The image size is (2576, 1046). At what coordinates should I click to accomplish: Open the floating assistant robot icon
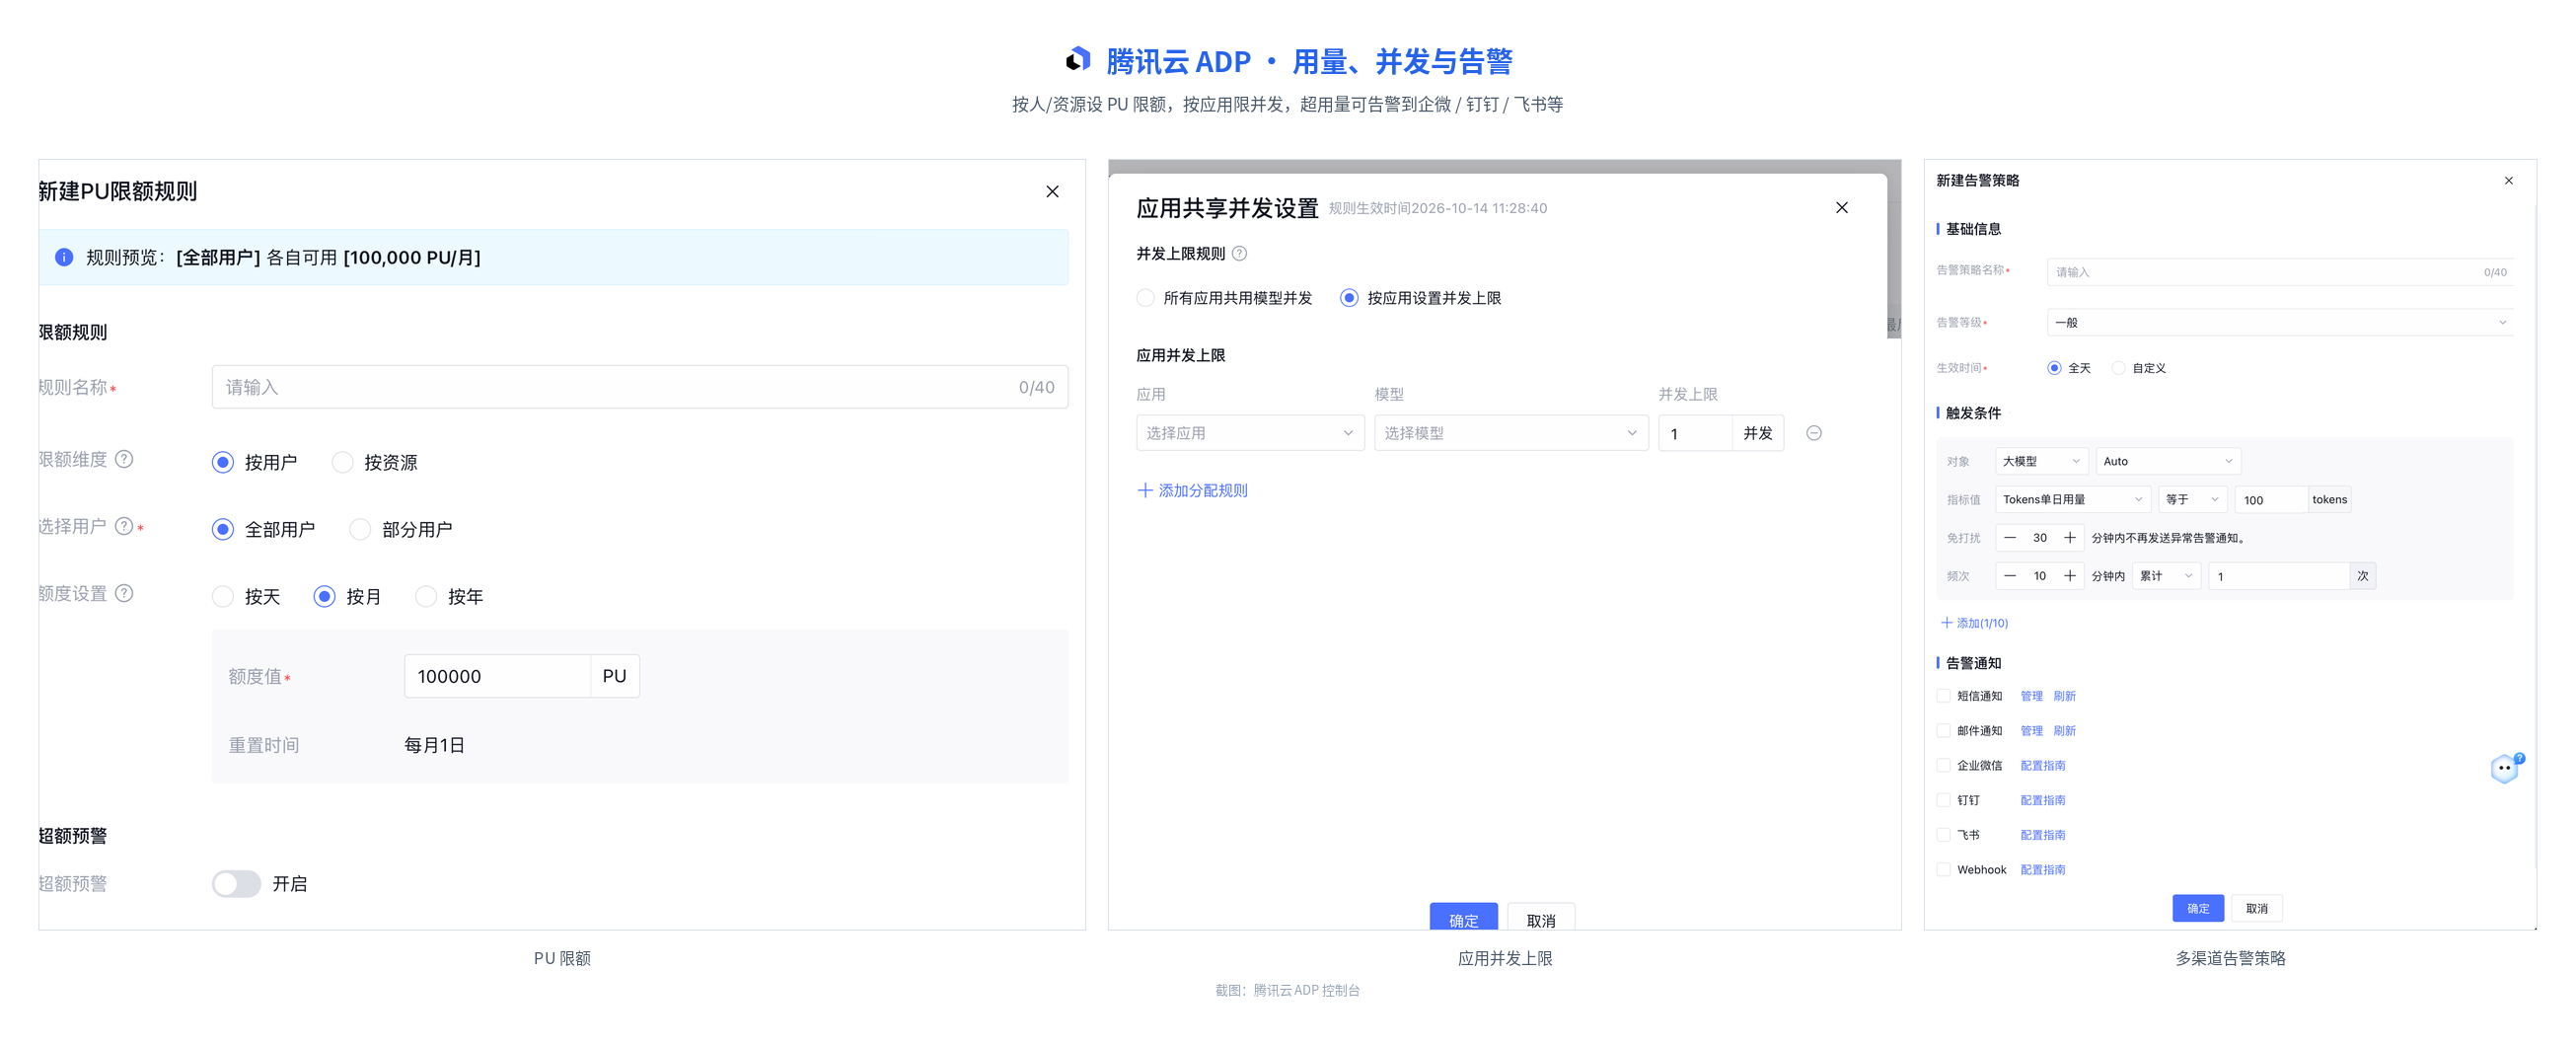click(2505, 768)
